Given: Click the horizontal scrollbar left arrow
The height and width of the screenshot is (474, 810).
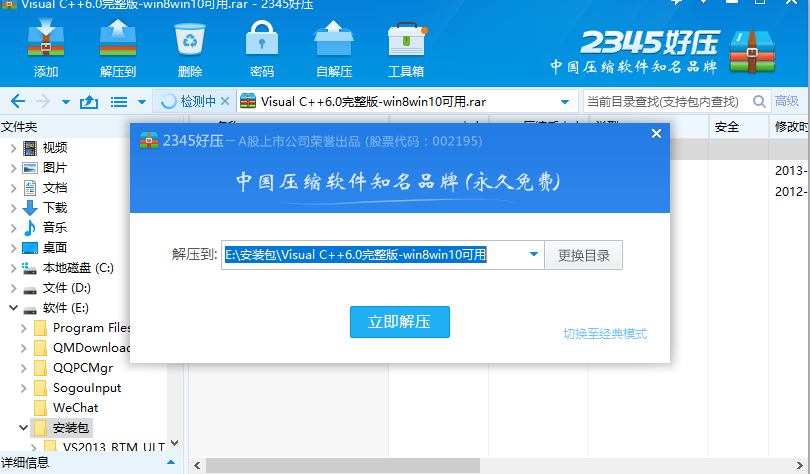Looking at the screenshot, I should click(197, 466).
